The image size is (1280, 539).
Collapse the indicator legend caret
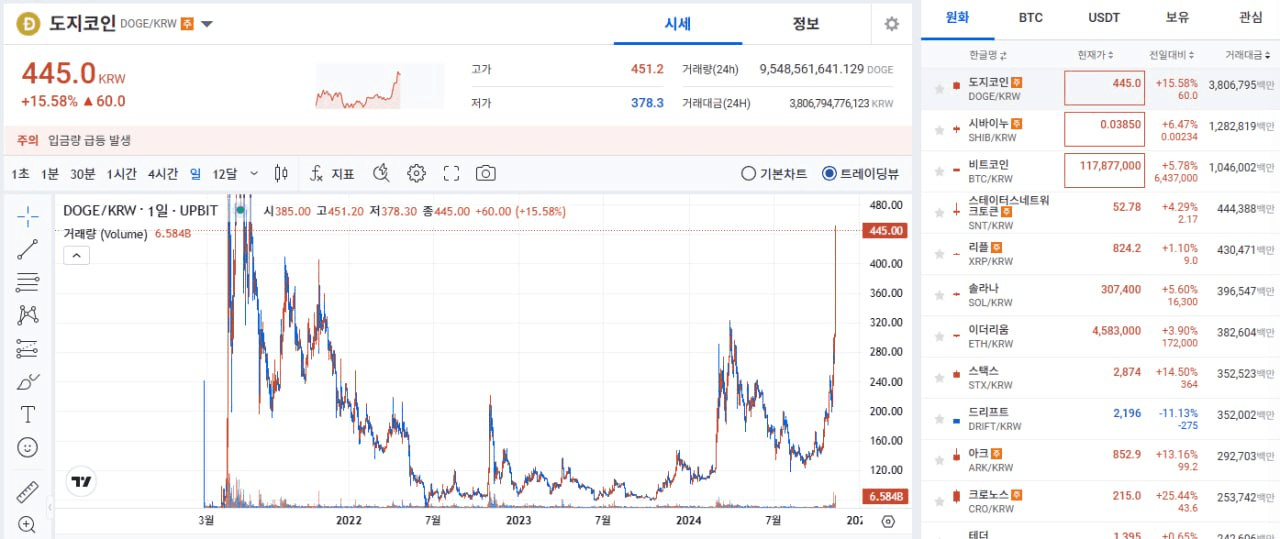[77, 255]
